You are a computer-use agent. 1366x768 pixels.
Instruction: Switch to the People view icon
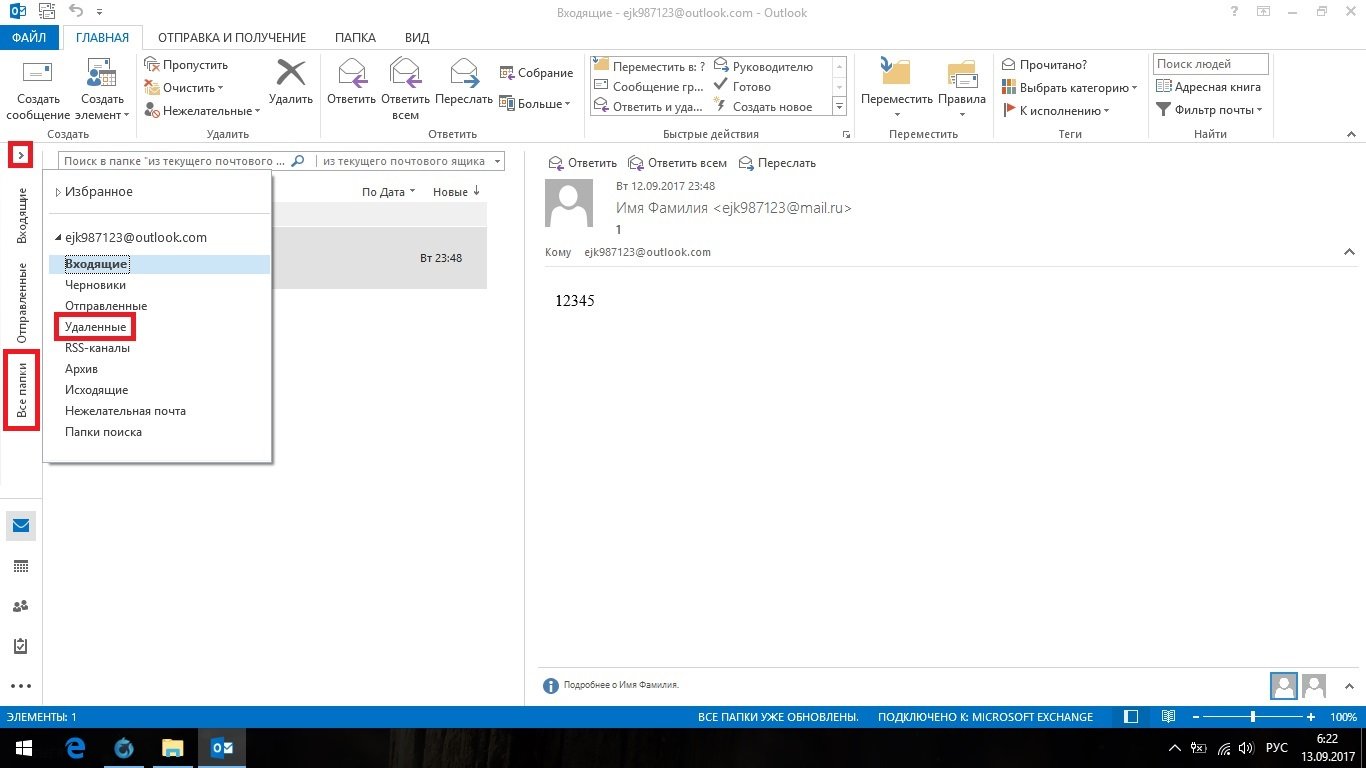(x=21, y=606)
